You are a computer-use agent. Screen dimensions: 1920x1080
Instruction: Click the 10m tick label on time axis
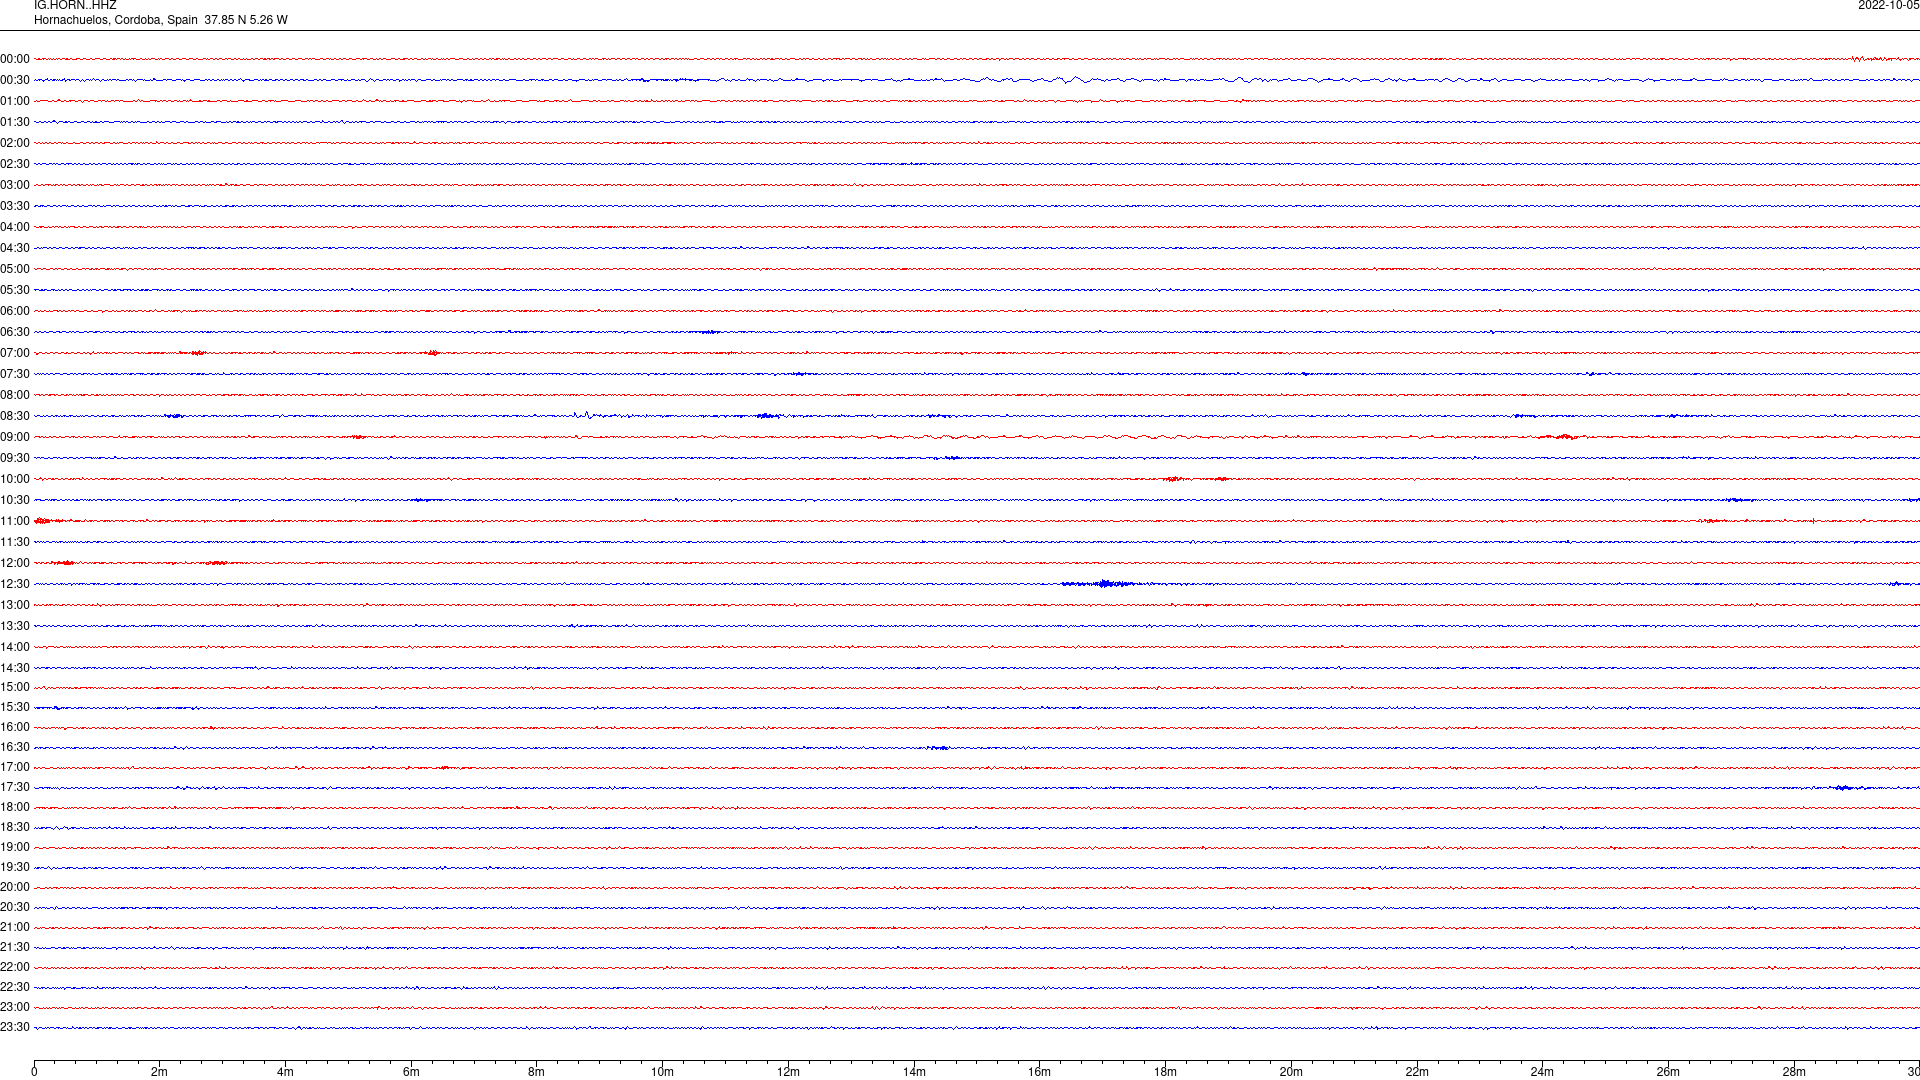coord(663,1072)
